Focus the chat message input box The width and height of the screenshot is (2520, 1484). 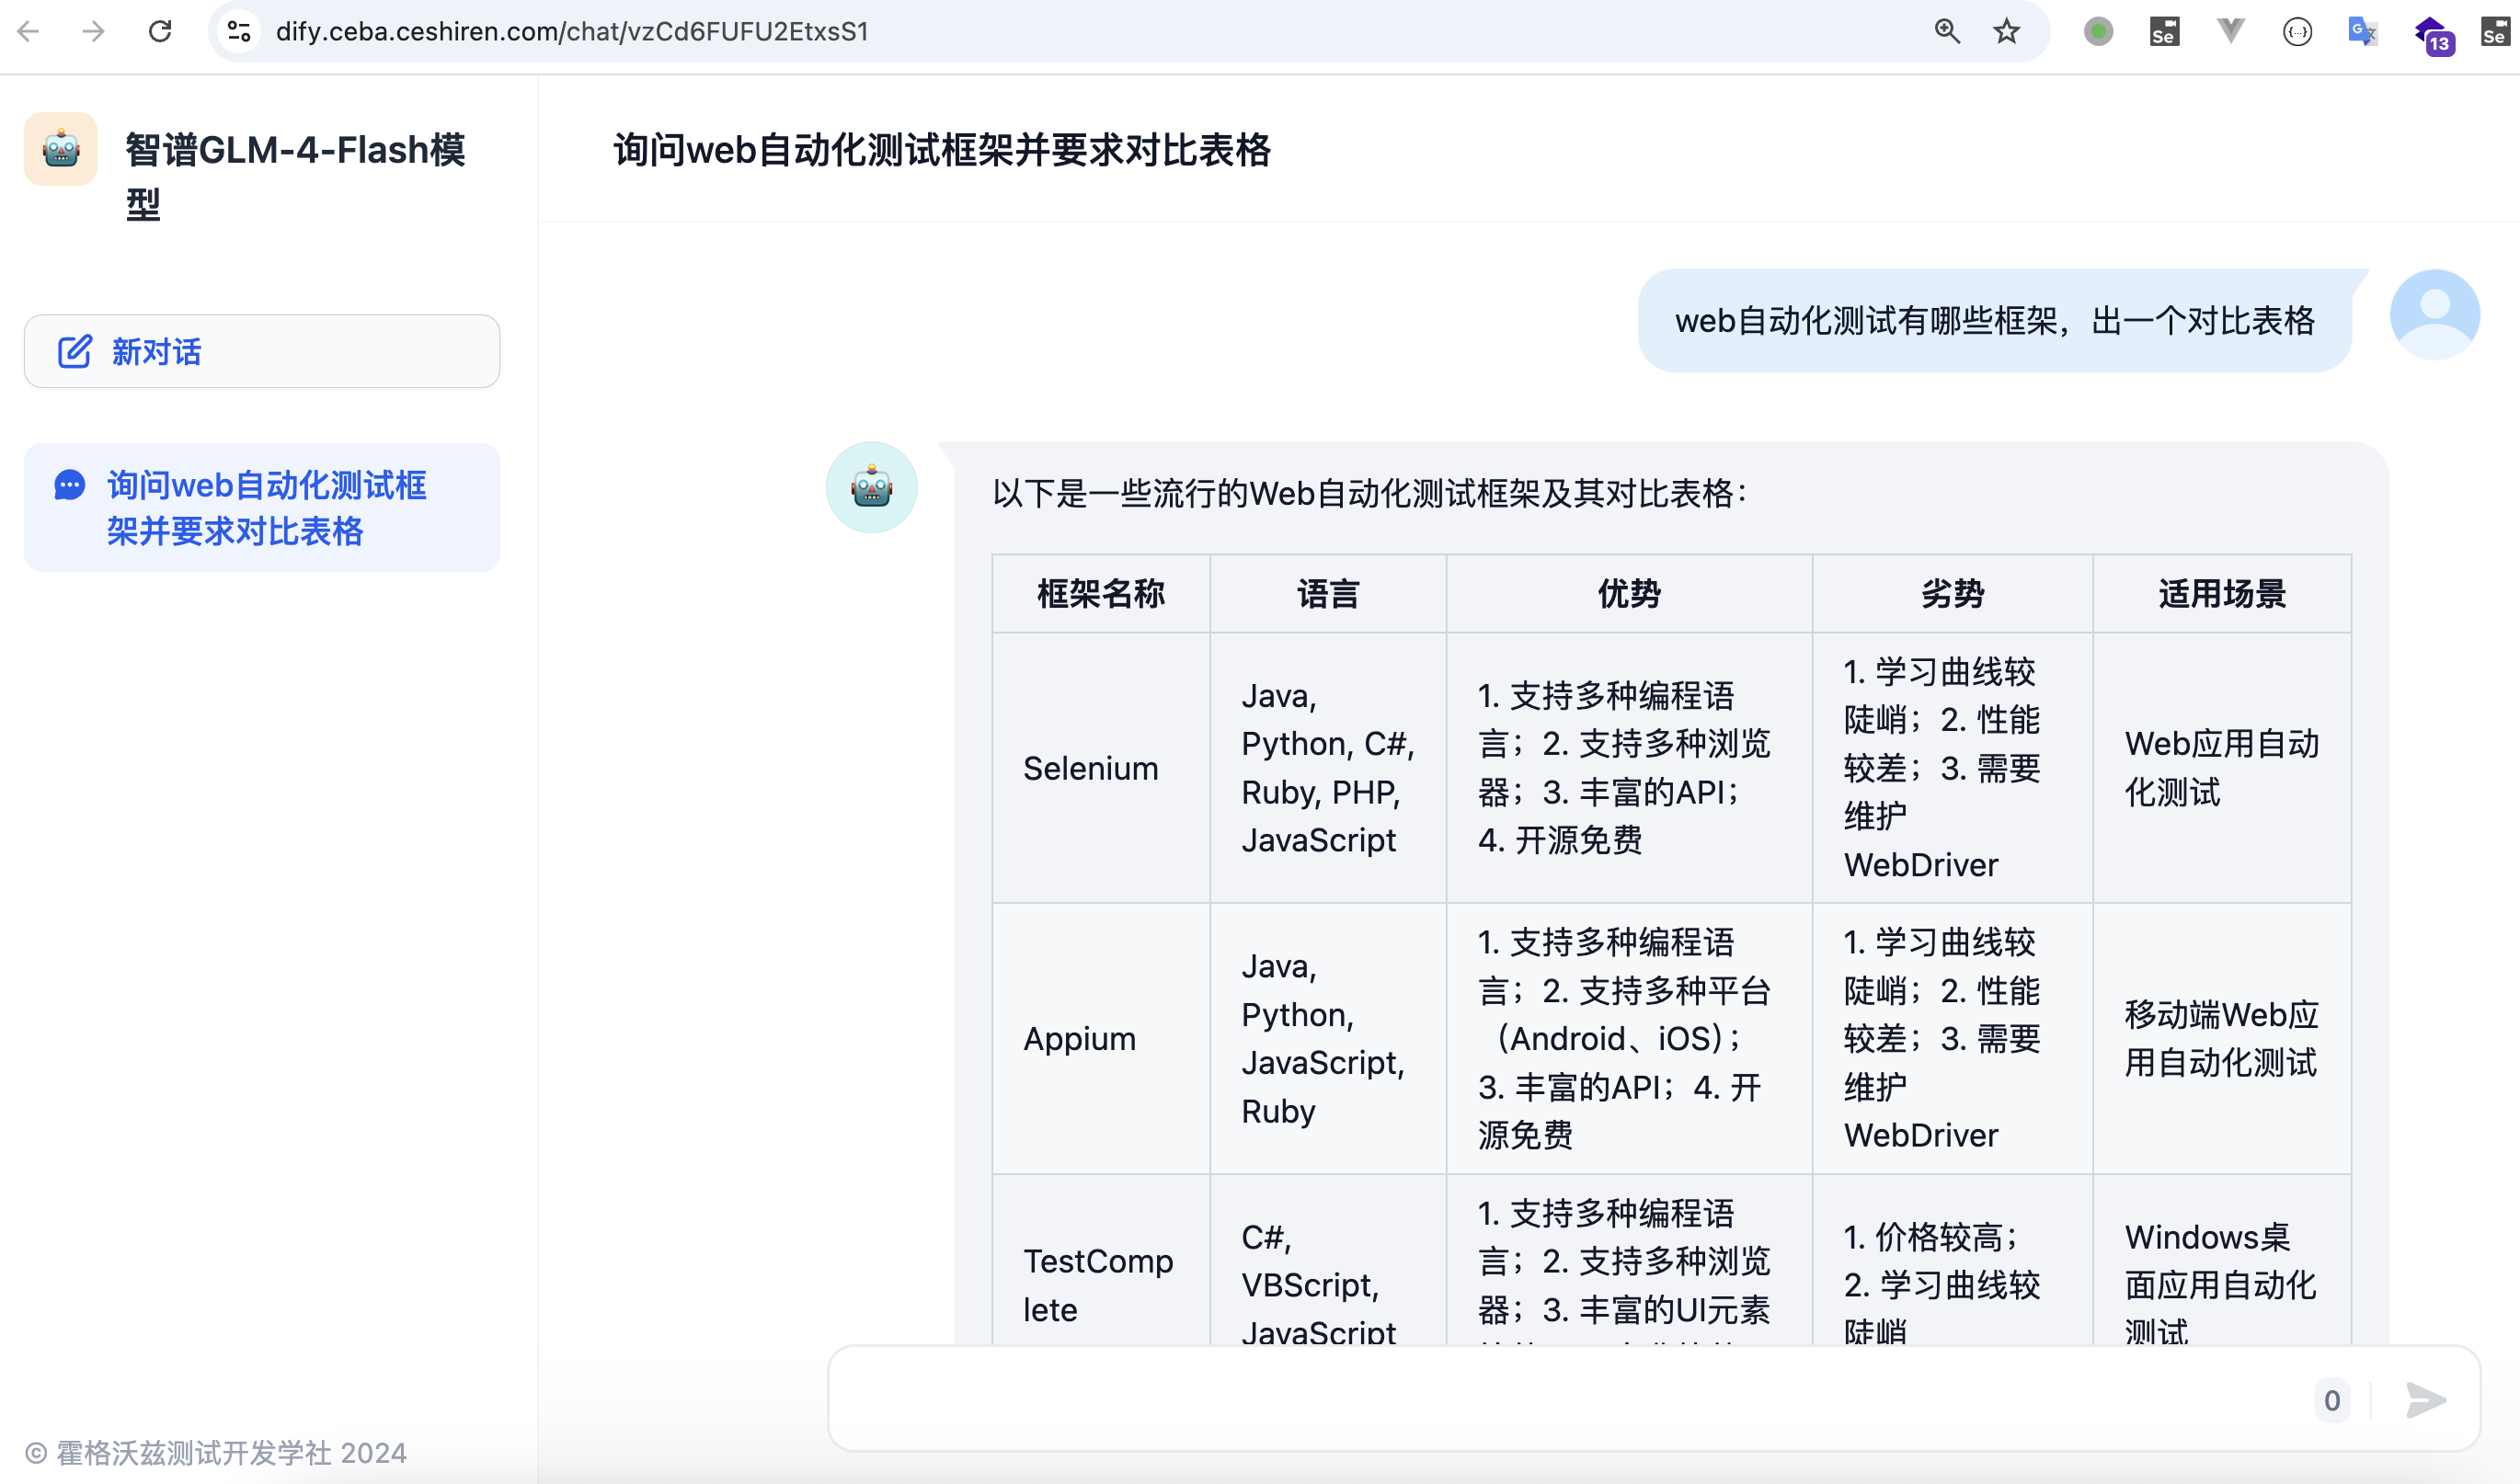coord(1570,1400)
